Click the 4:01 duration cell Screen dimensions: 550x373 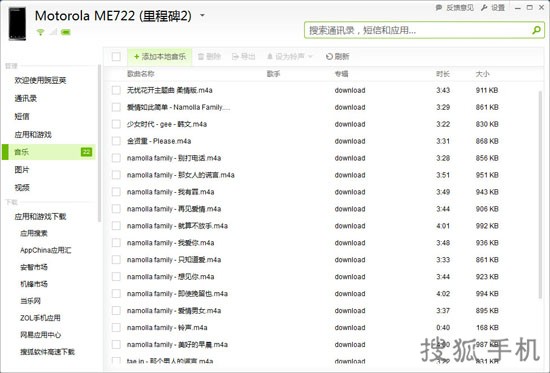443,226
